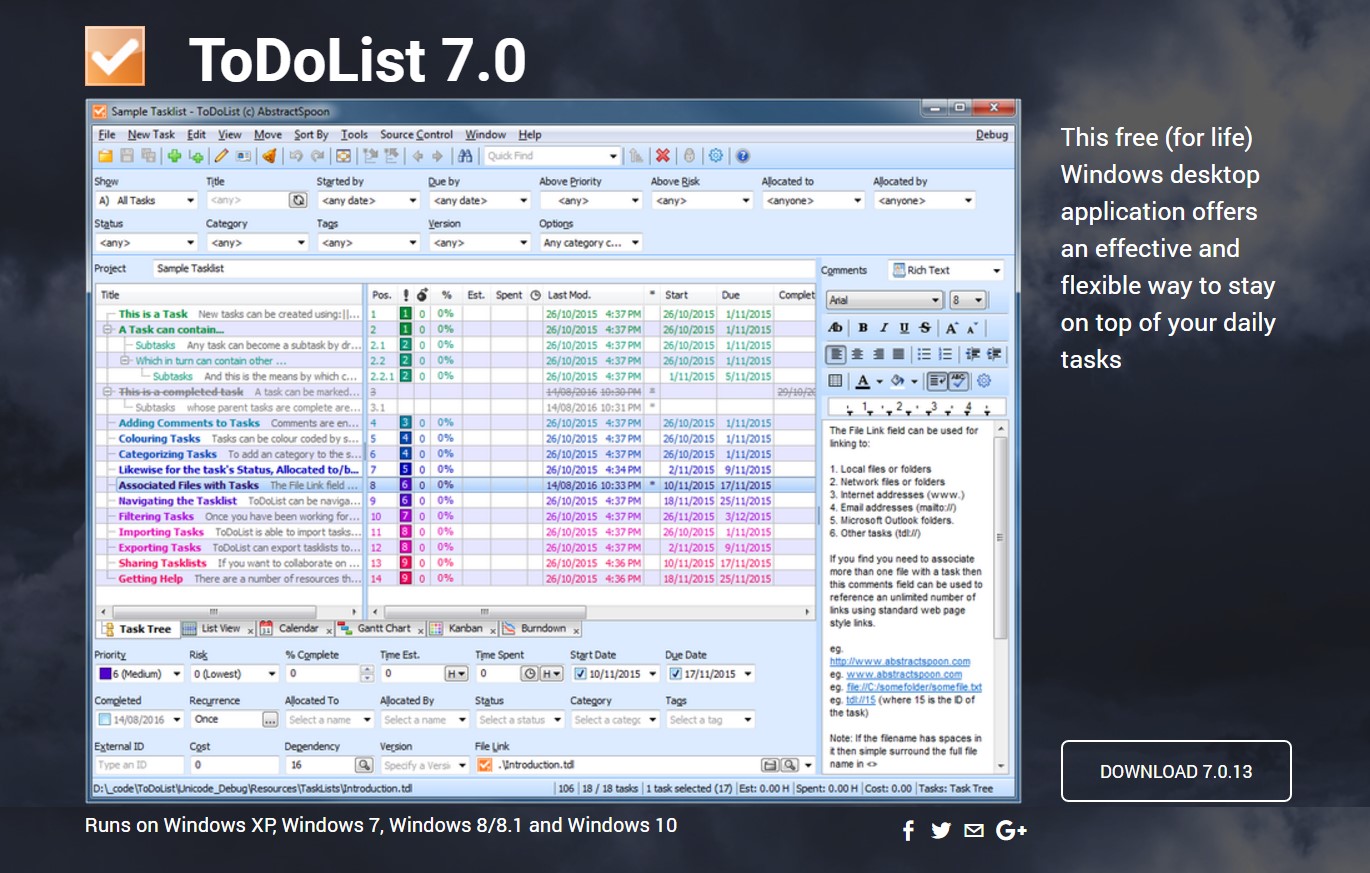Click the pencil Edit Task icon
The image size is (1370, 873).
221,156
